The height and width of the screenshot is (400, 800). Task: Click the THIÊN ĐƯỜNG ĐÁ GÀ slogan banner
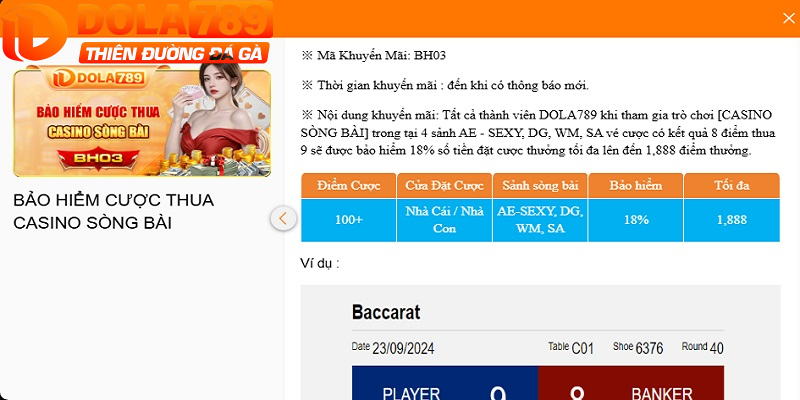pos(174,53)
